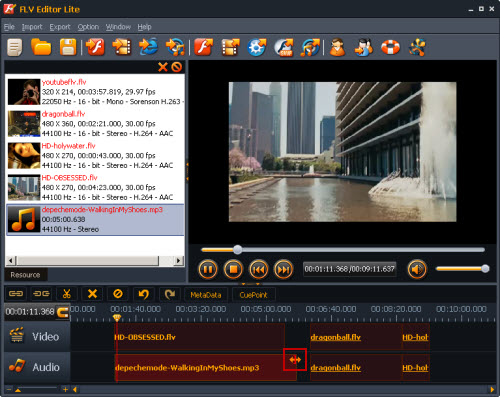The height and width of the screenshot is (397, 500).
Task: Click resource list scroll right arrow
Action: point(179,260)
